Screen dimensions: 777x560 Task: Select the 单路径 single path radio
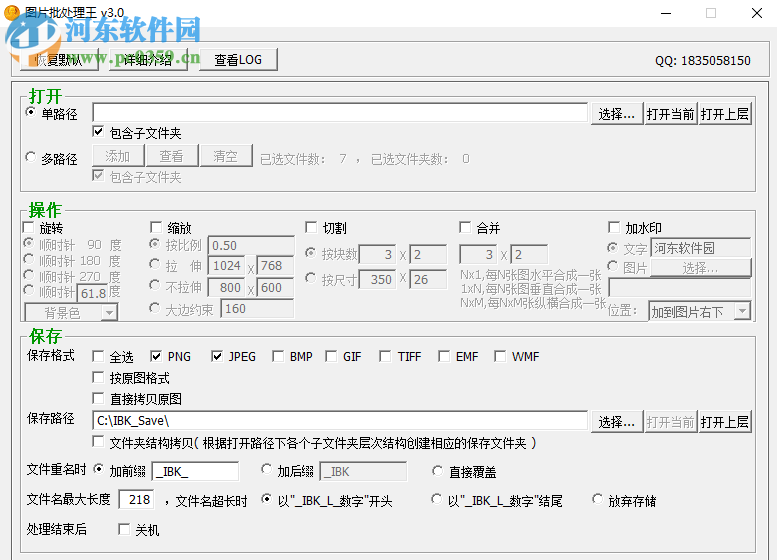(x=31, y=113)
